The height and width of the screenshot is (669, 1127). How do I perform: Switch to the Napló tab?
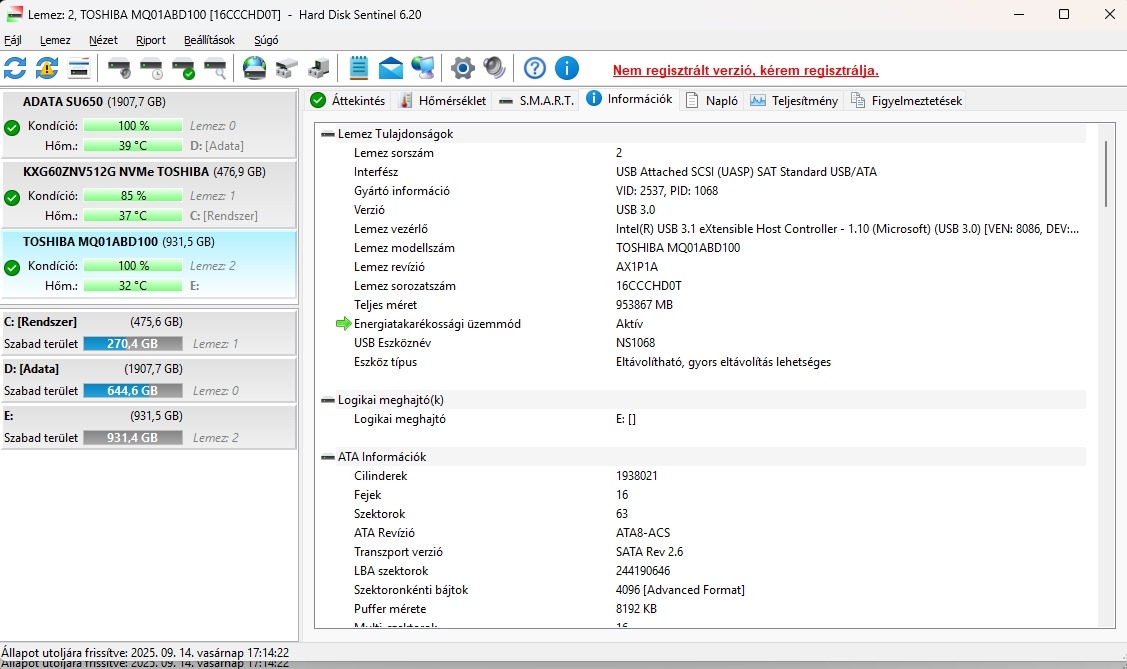[x=712, y=101]
